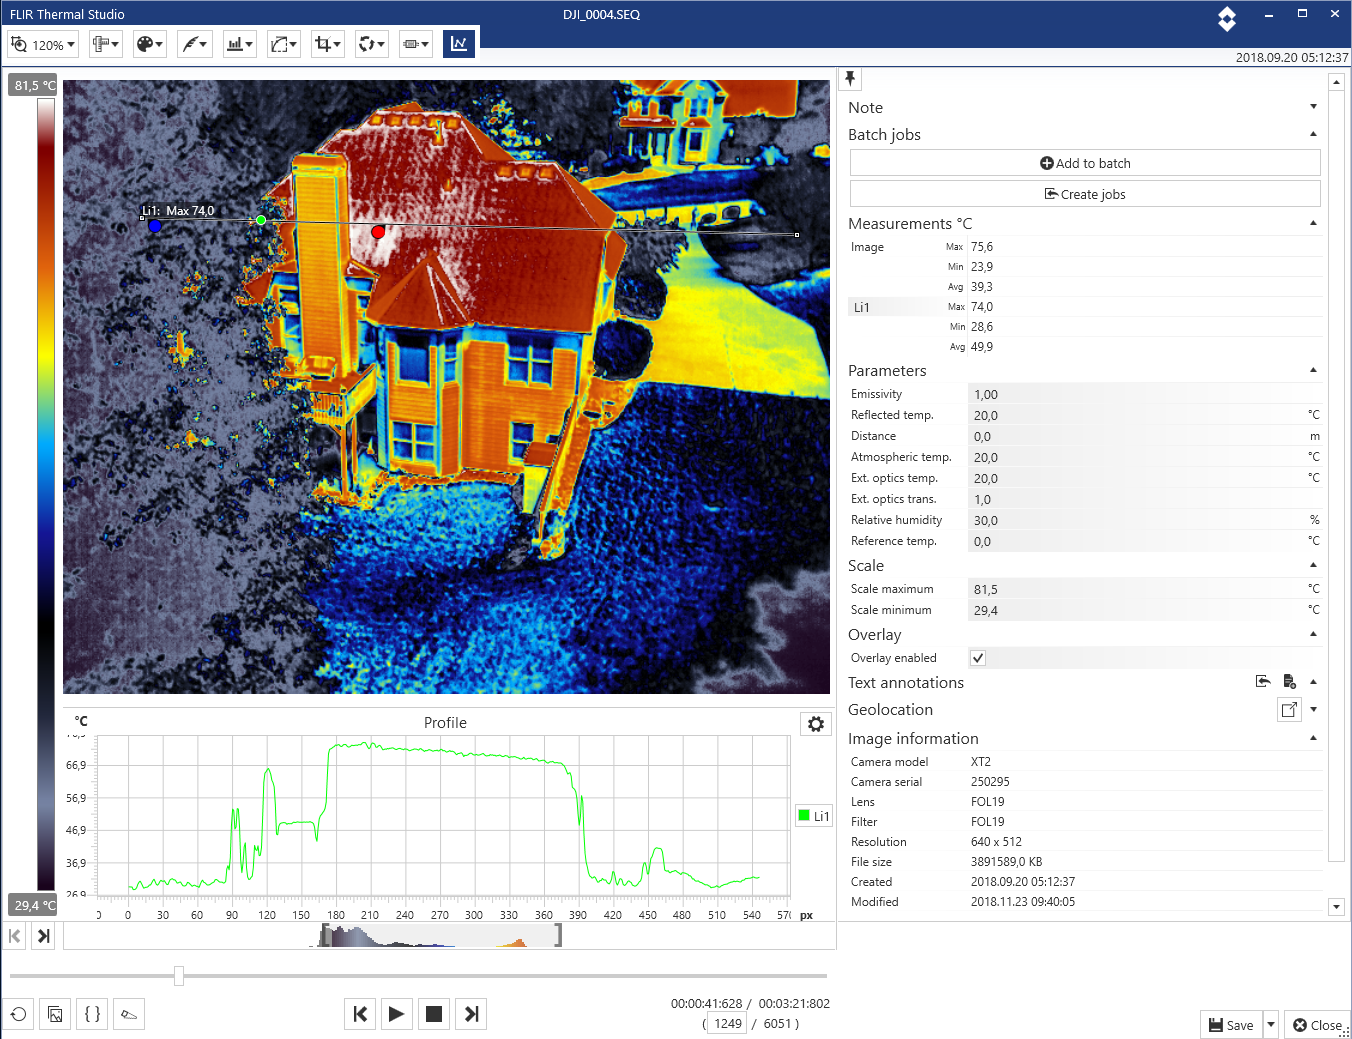1352x1039 pixels.
Task: Open geolocation in external window
Action: 1289,709
